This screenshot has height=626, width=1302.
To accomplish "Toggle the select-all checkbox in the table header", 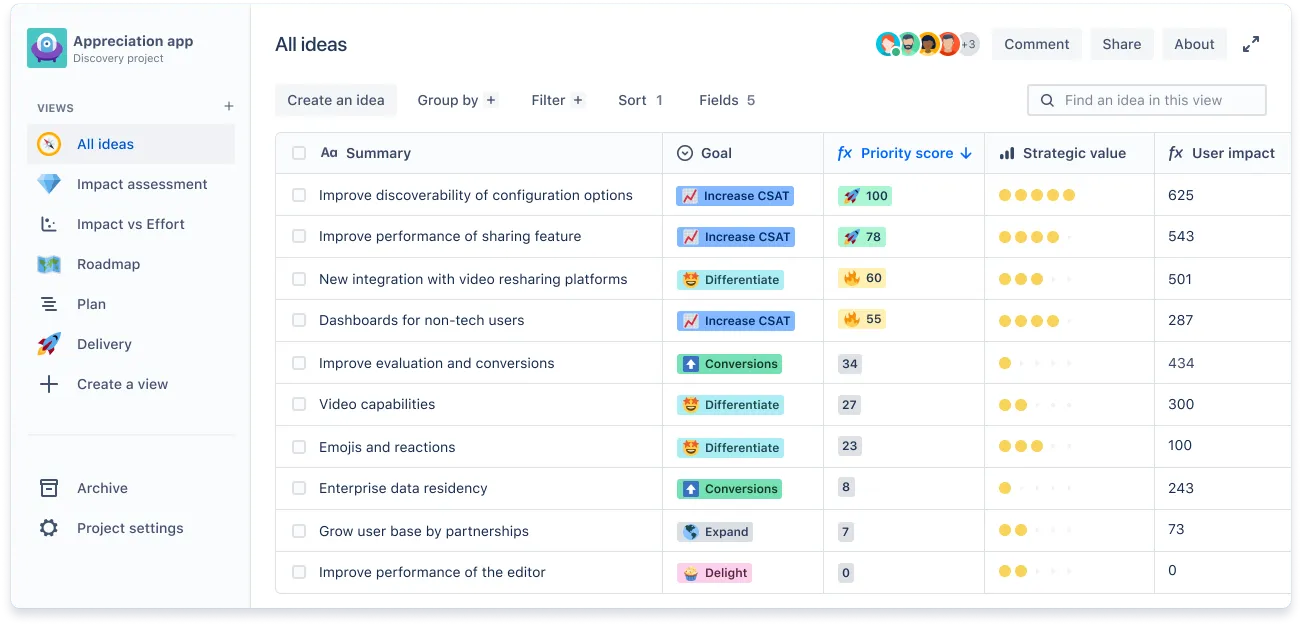I will click(x=297, y=153).
